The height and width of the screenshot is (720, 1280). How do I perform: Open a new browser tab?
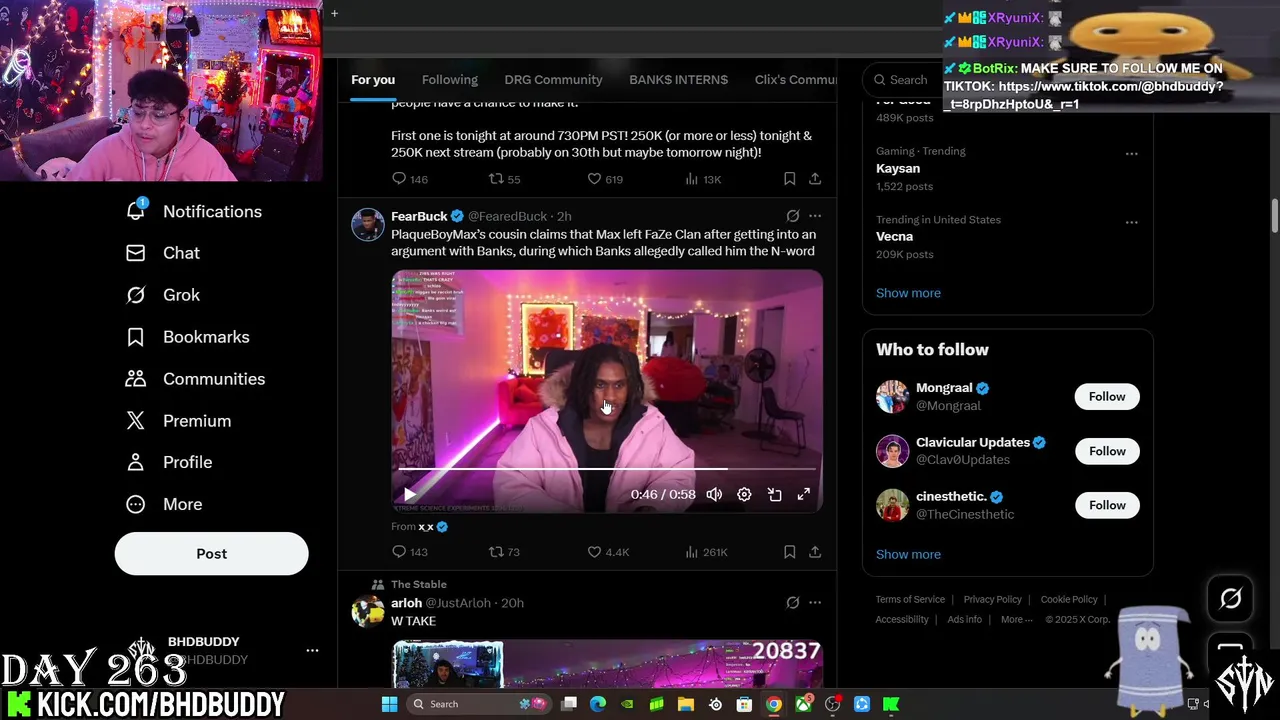click(334, 13)
